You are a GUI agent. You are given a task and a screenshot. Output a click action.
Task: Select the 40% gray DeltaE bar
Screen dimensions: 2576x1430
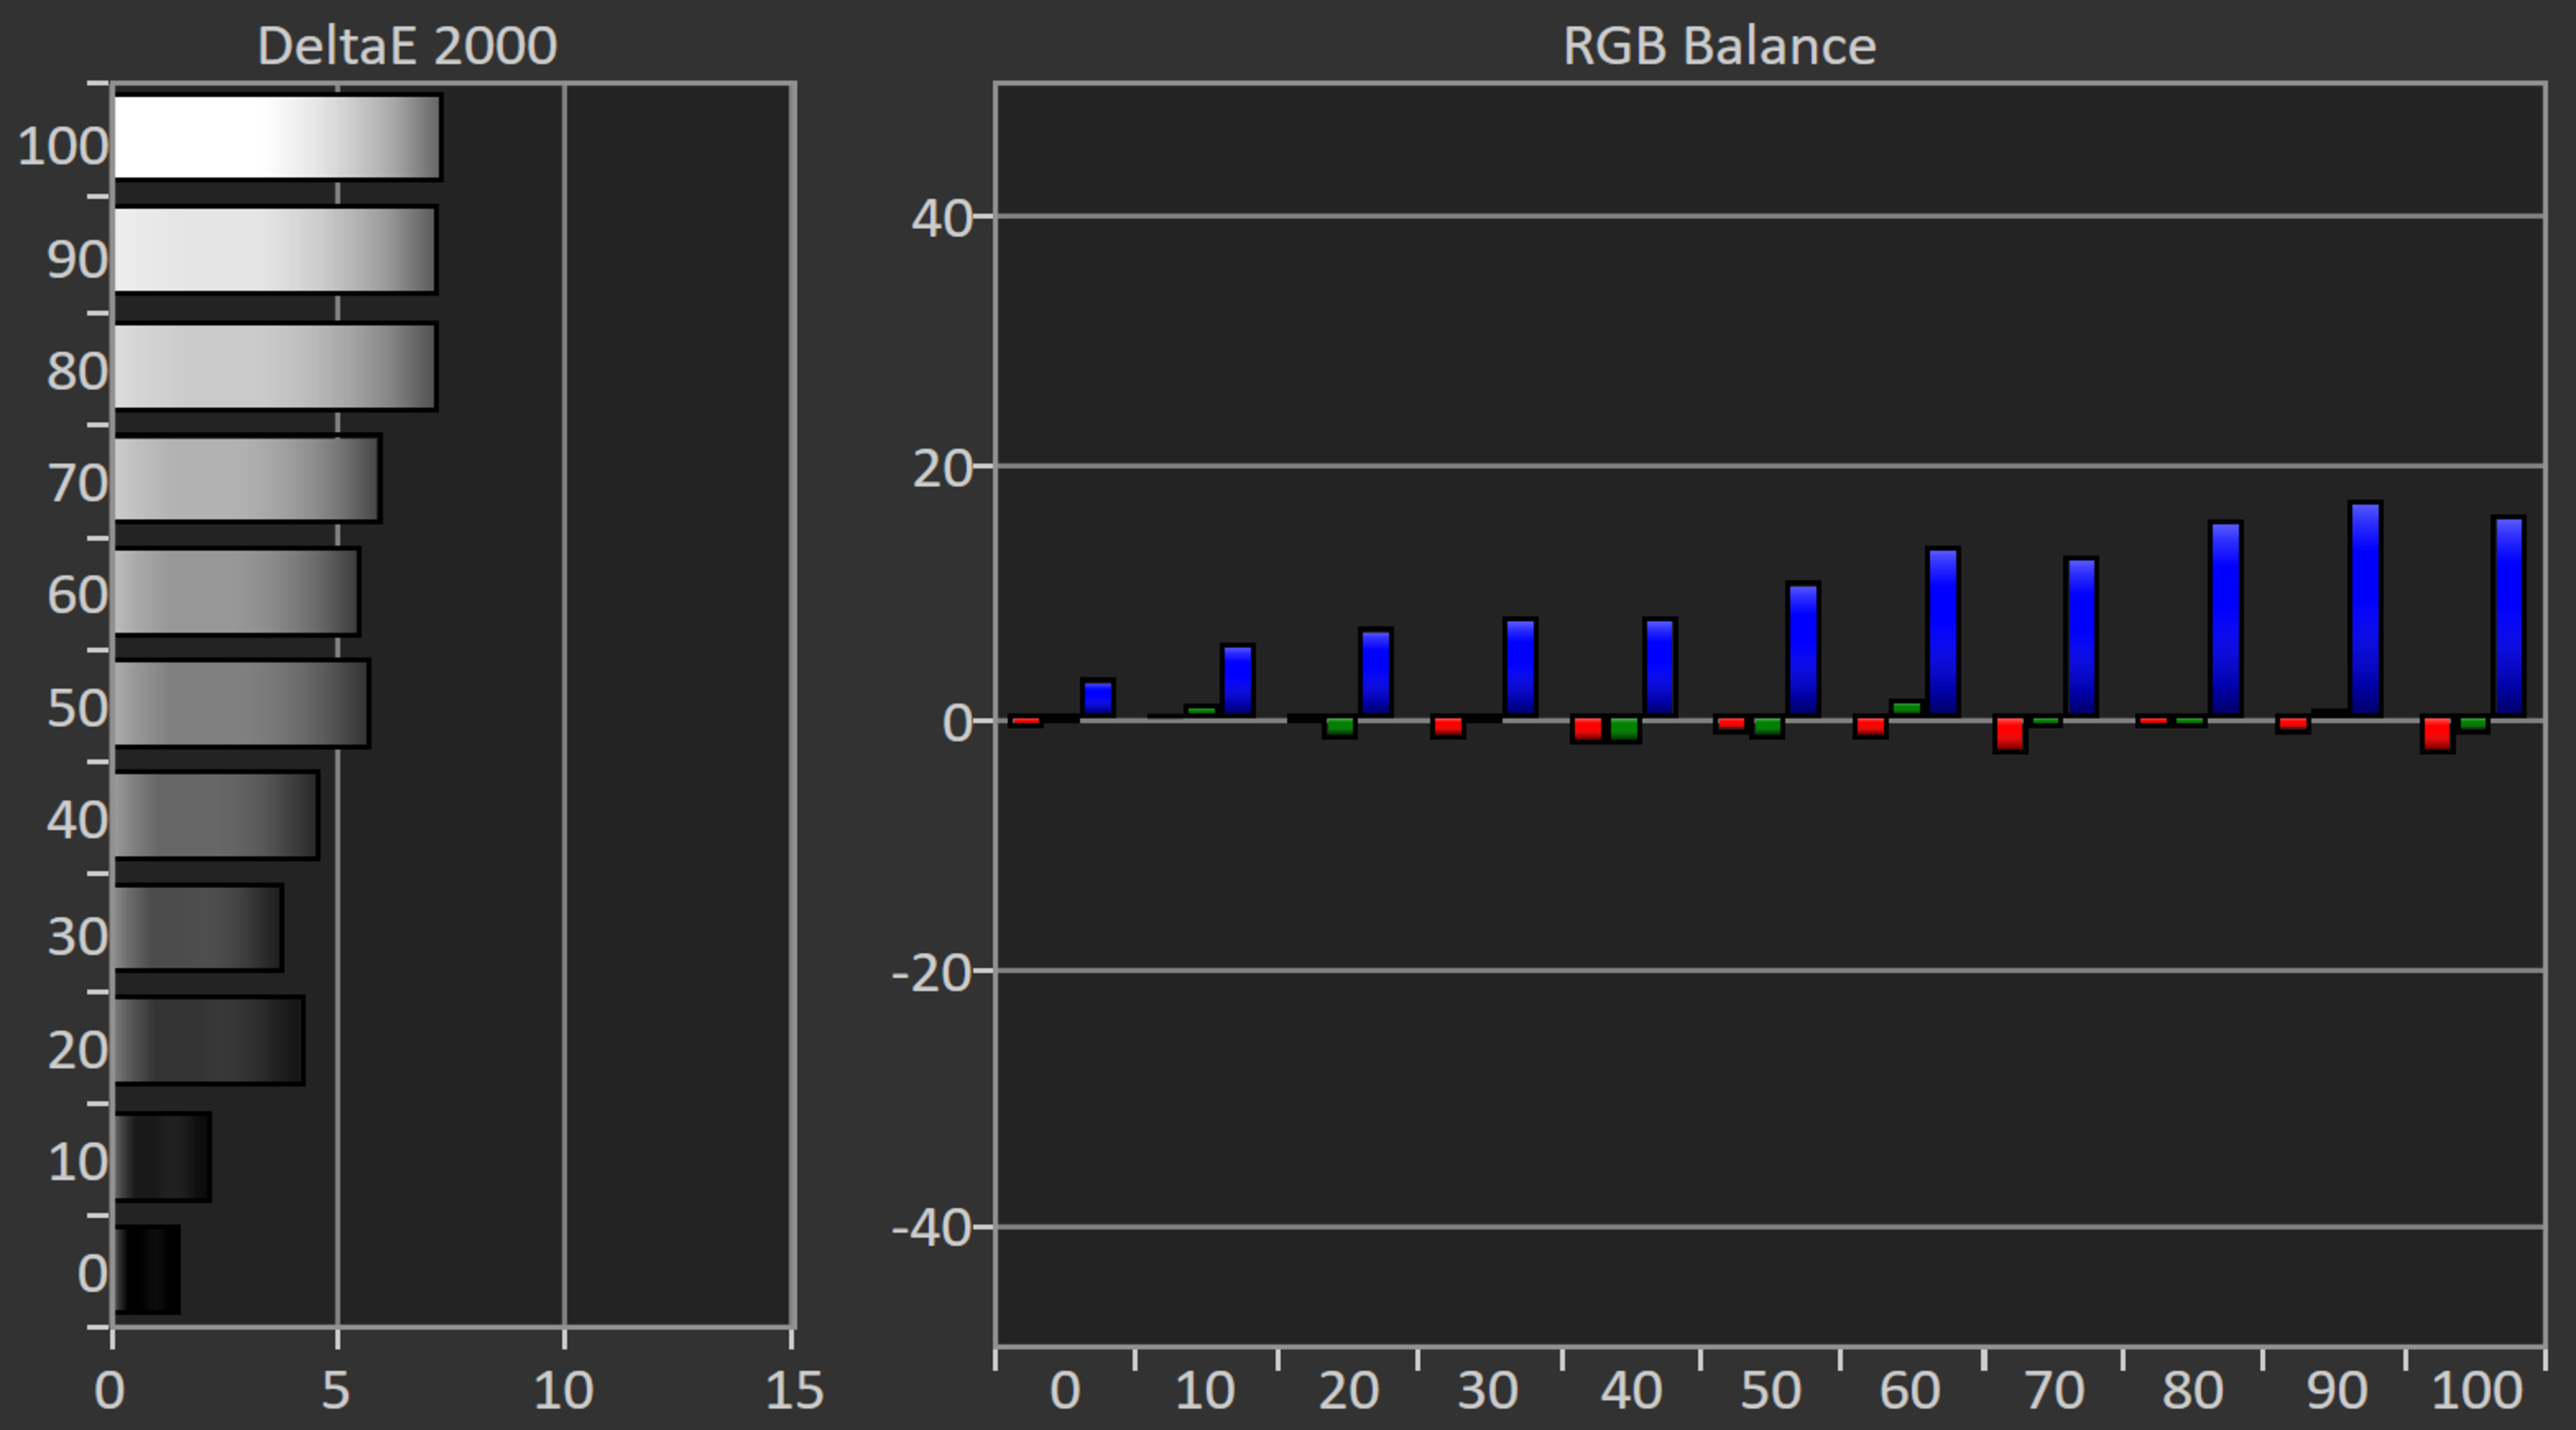coord(216,815)
